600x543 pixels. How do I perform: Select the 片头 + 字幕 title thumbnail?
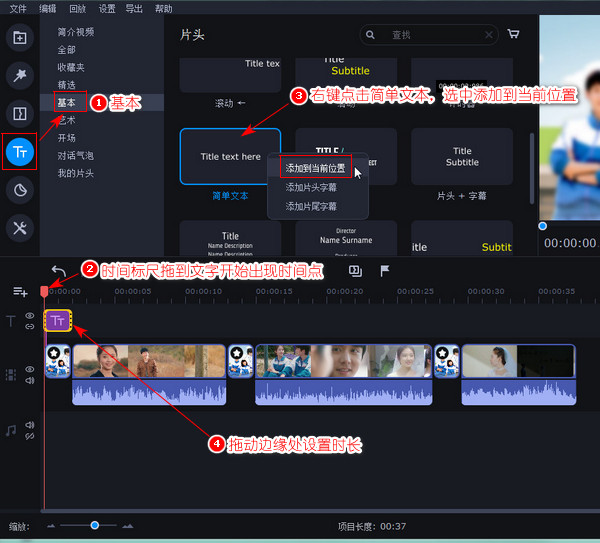pyautogui.click(x=462, y=157)
